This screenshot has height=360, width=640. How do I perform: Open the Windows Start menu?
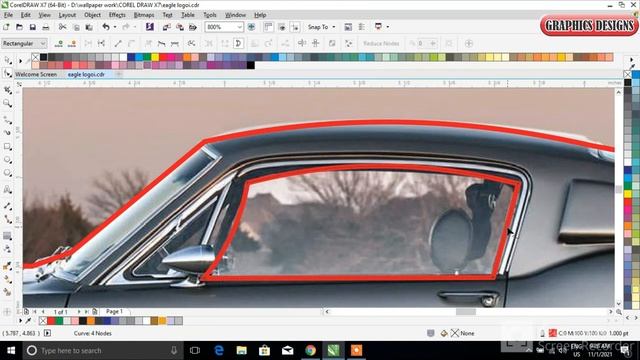tap(11, 351)
